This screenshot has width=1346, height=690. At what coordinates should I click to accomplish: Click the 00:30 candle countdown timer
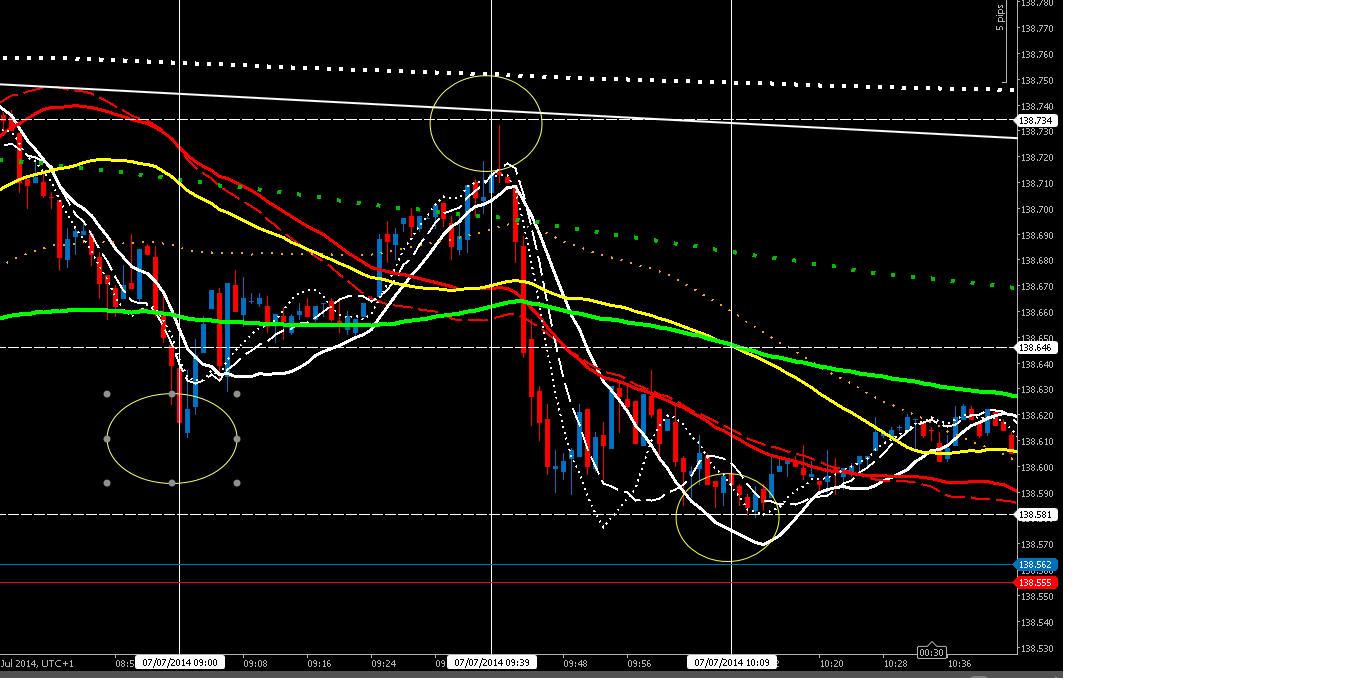tap(931, 652)
